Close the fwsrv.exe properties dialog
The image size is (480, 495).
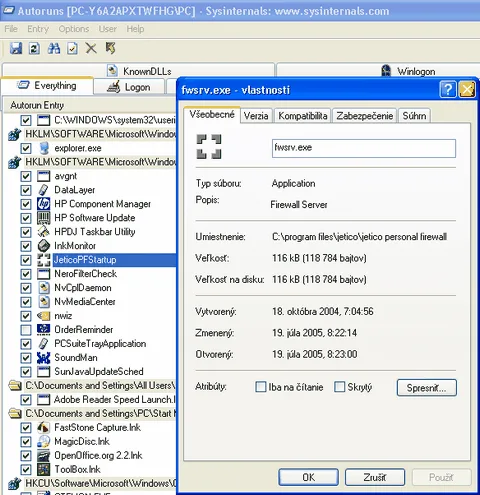(x=467, y=89)
